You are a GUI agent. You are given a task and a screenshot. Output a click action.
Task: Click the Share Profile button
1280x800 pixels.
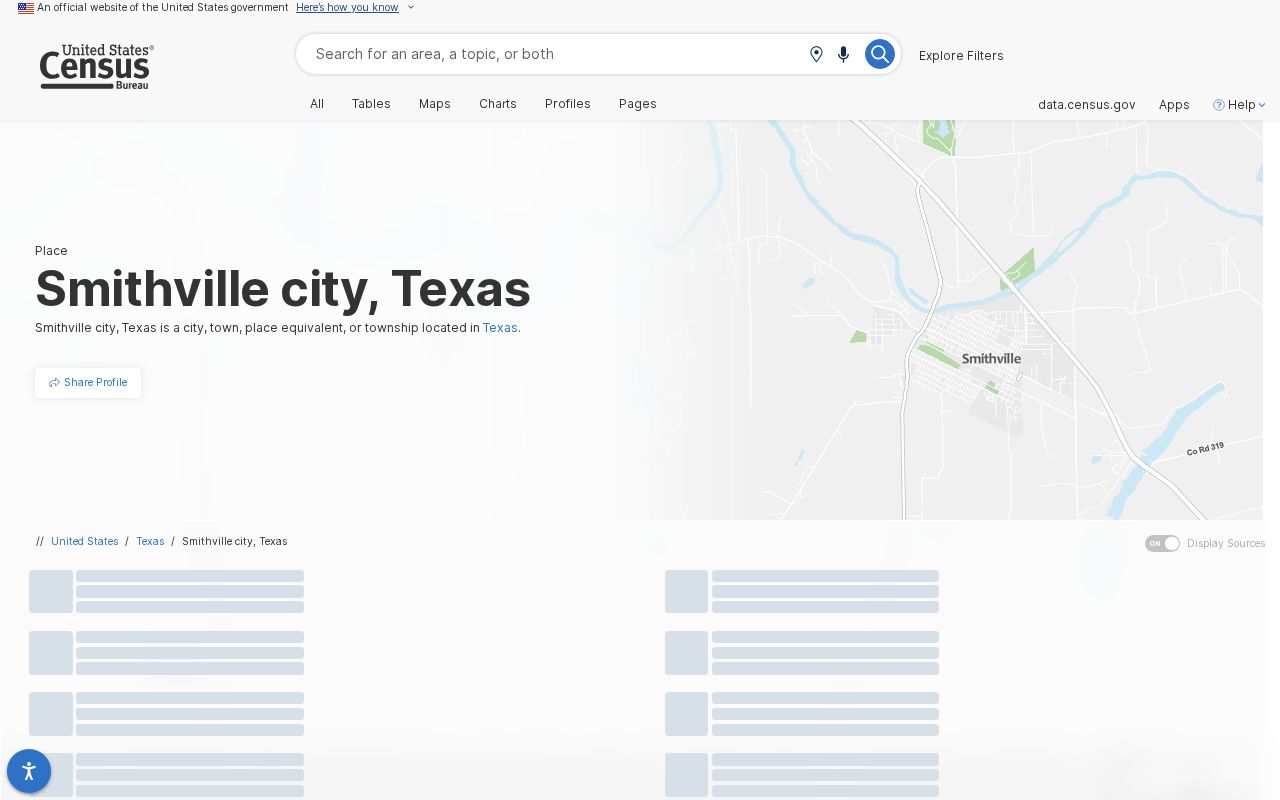click(x=88, y=383)
